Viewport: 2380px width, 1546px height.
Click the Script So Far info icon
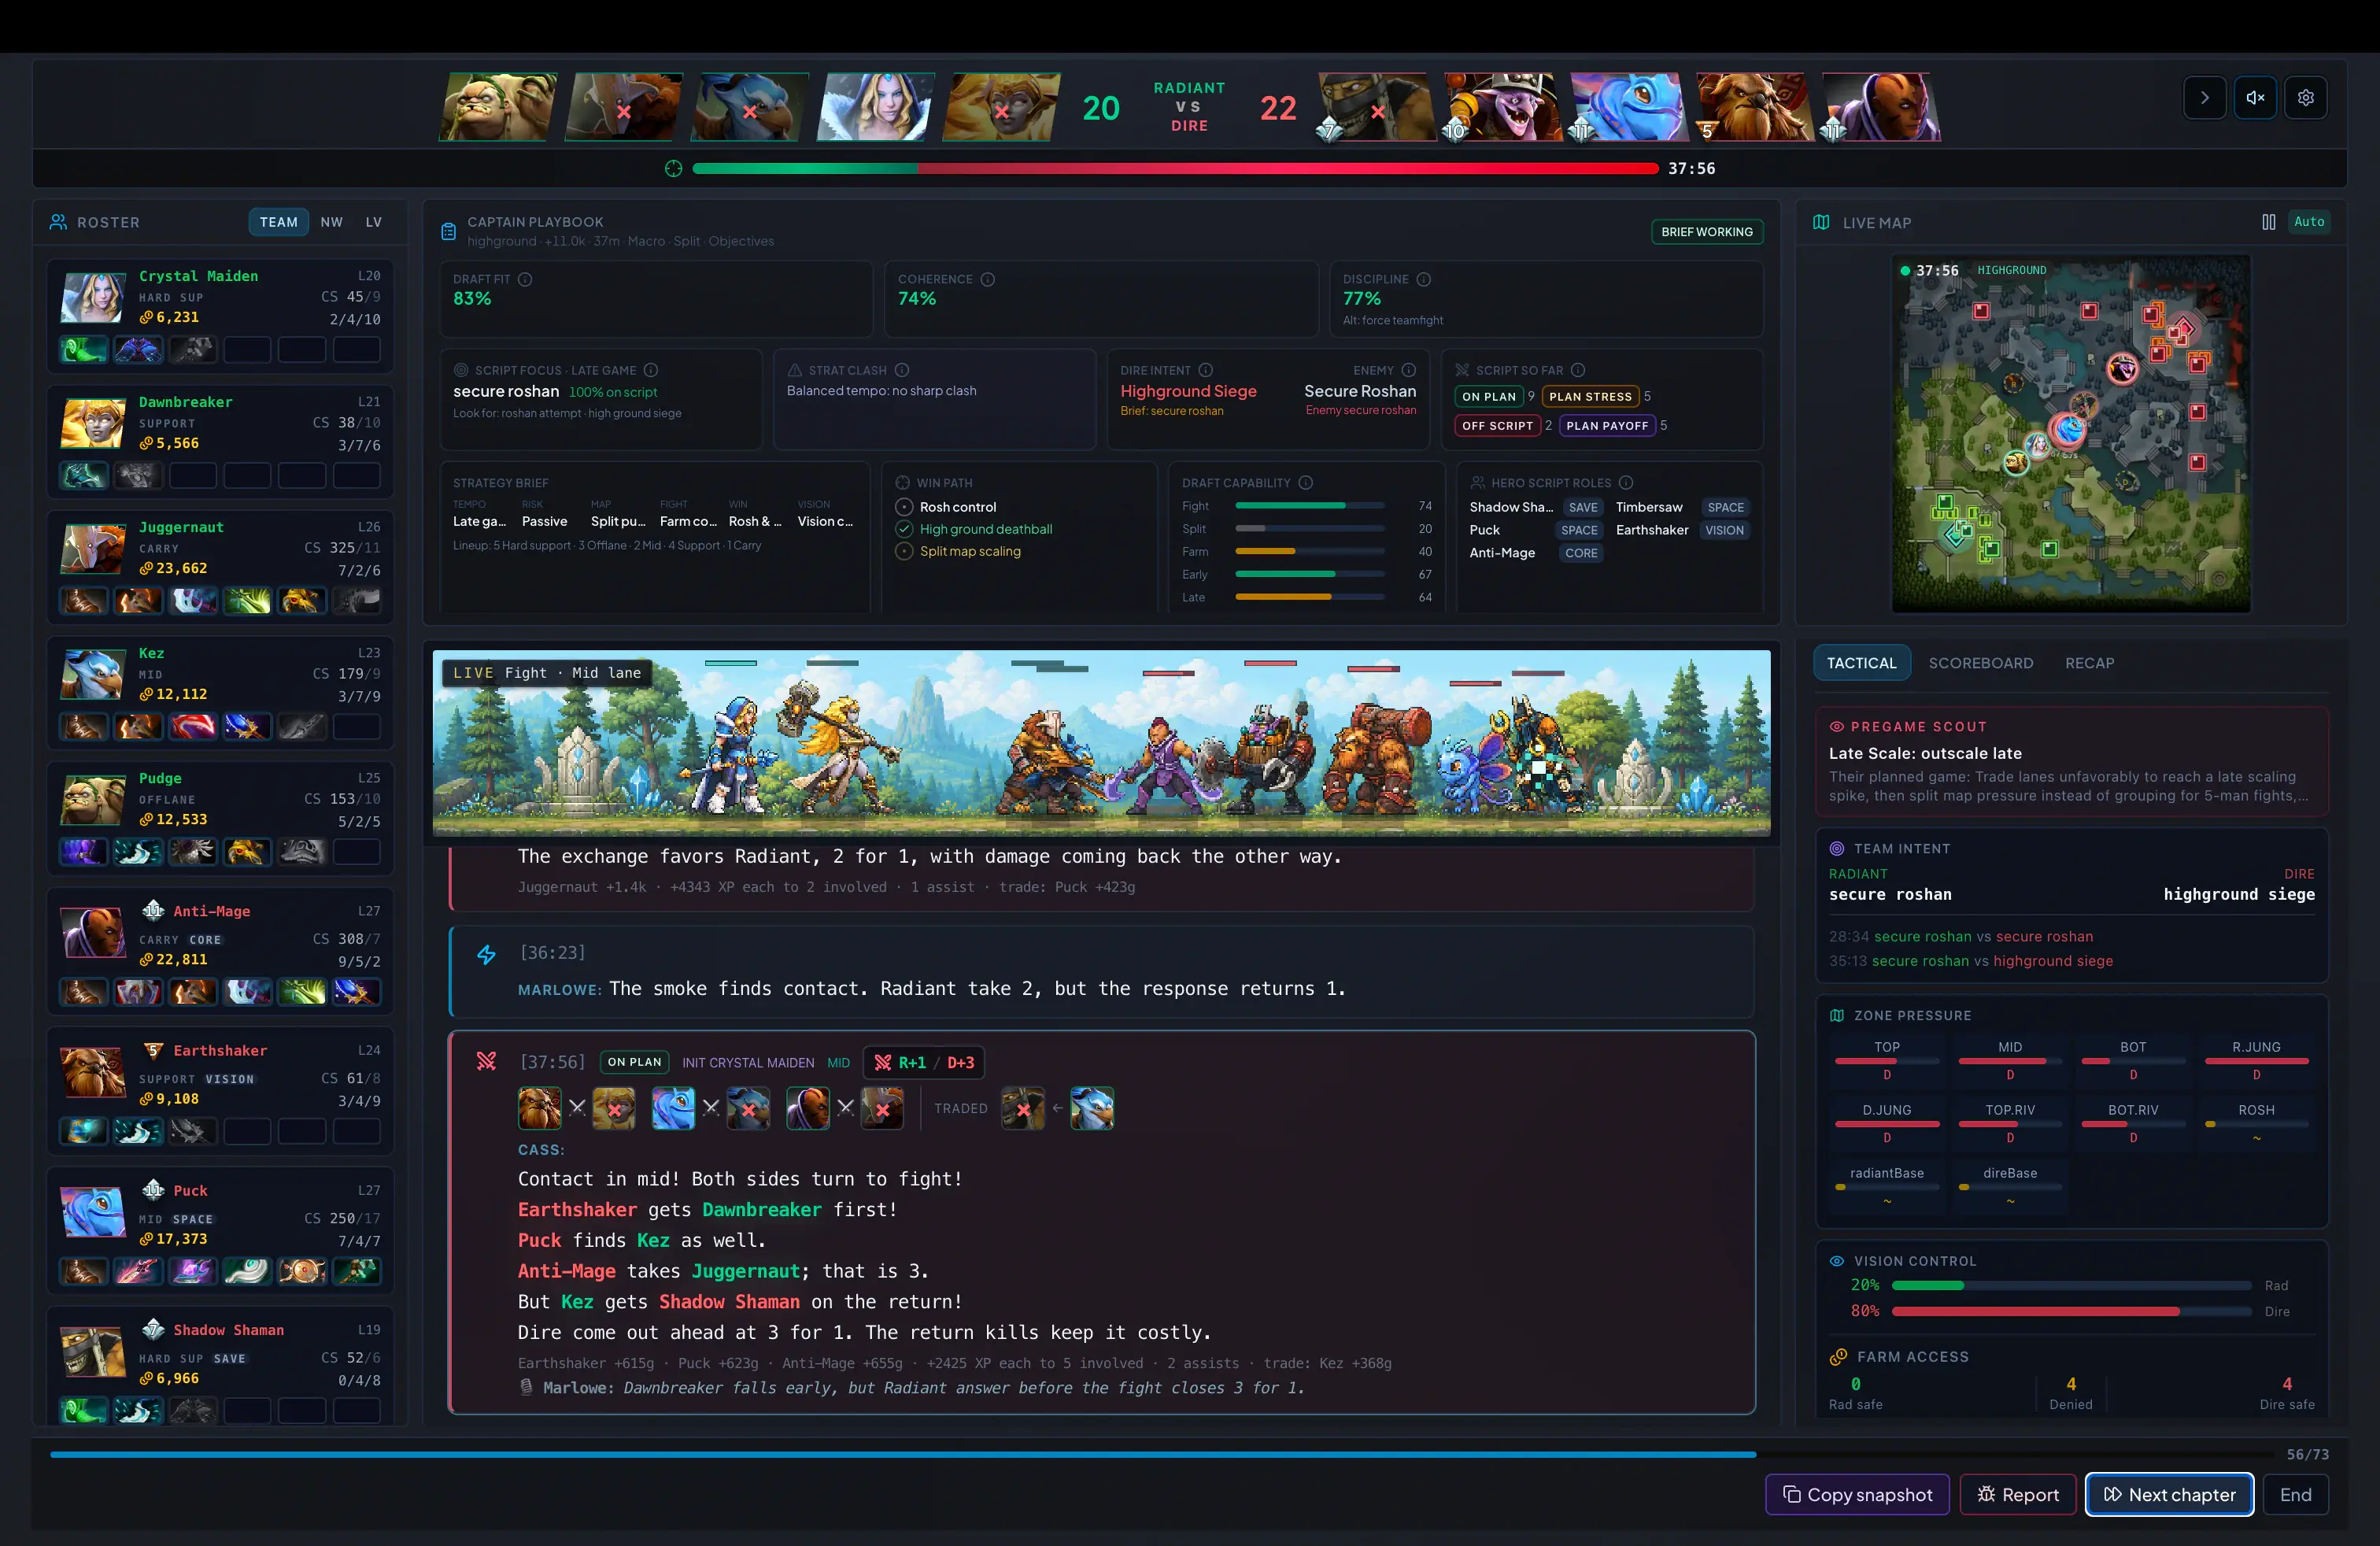[1578, 370]
